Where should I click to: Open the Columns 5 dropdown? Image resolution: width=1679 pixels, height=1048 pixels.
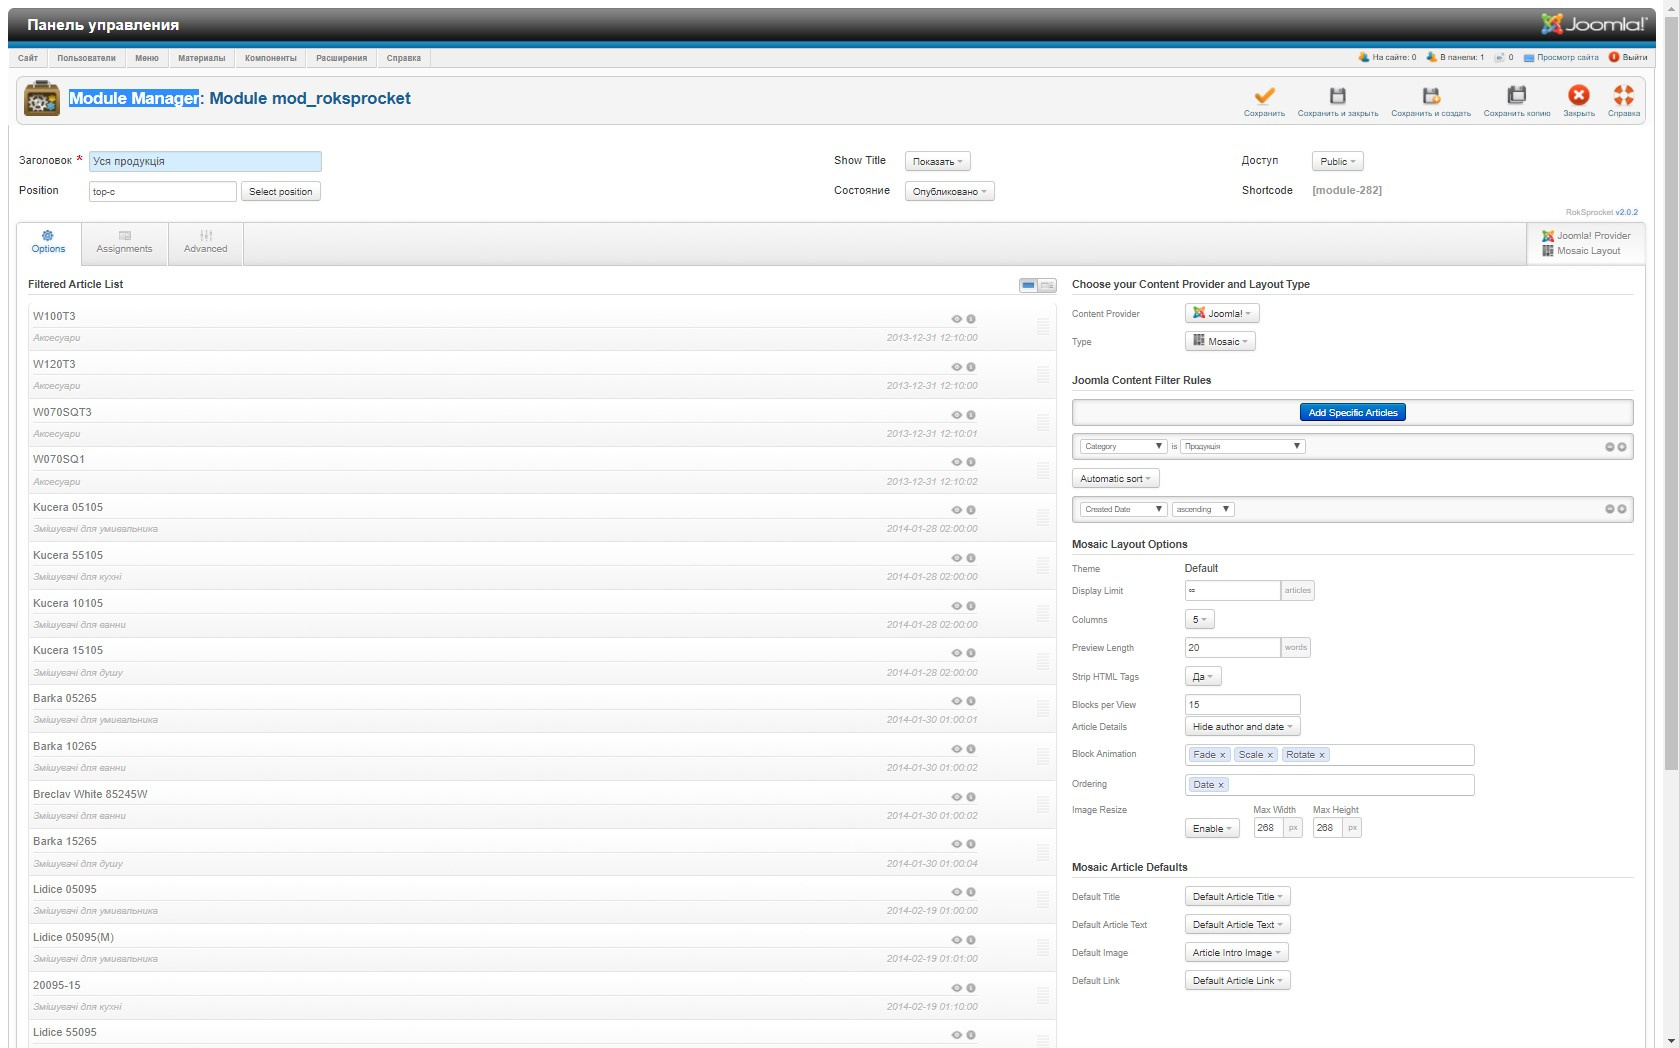(x=1199, y=620)
